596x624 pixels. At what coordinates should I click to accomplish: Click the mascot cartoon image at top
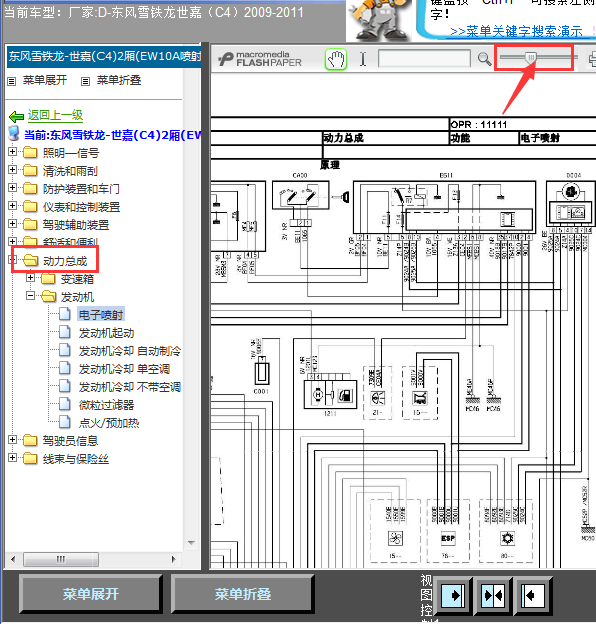379,20
